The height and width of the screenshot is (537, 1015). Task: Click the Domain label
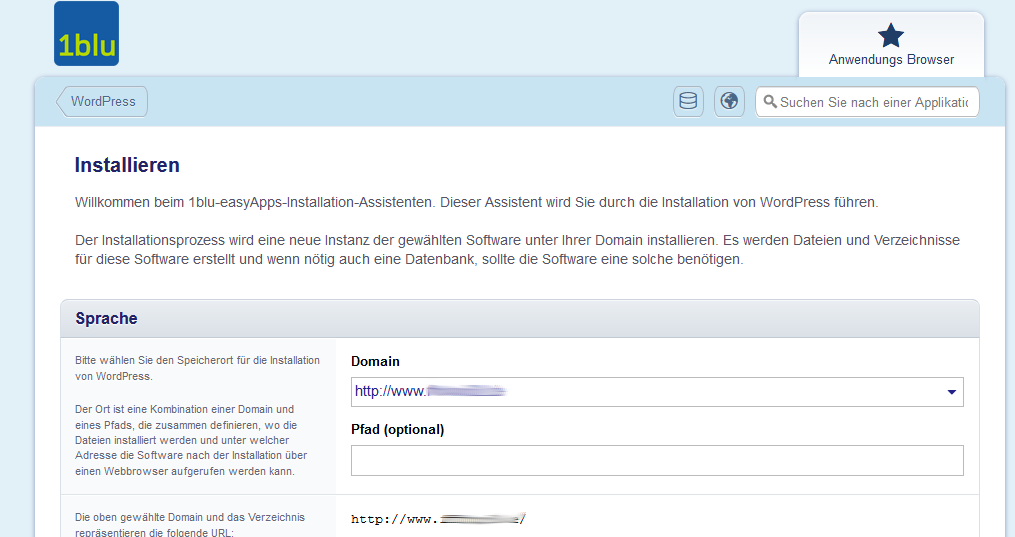pos(375,362)
